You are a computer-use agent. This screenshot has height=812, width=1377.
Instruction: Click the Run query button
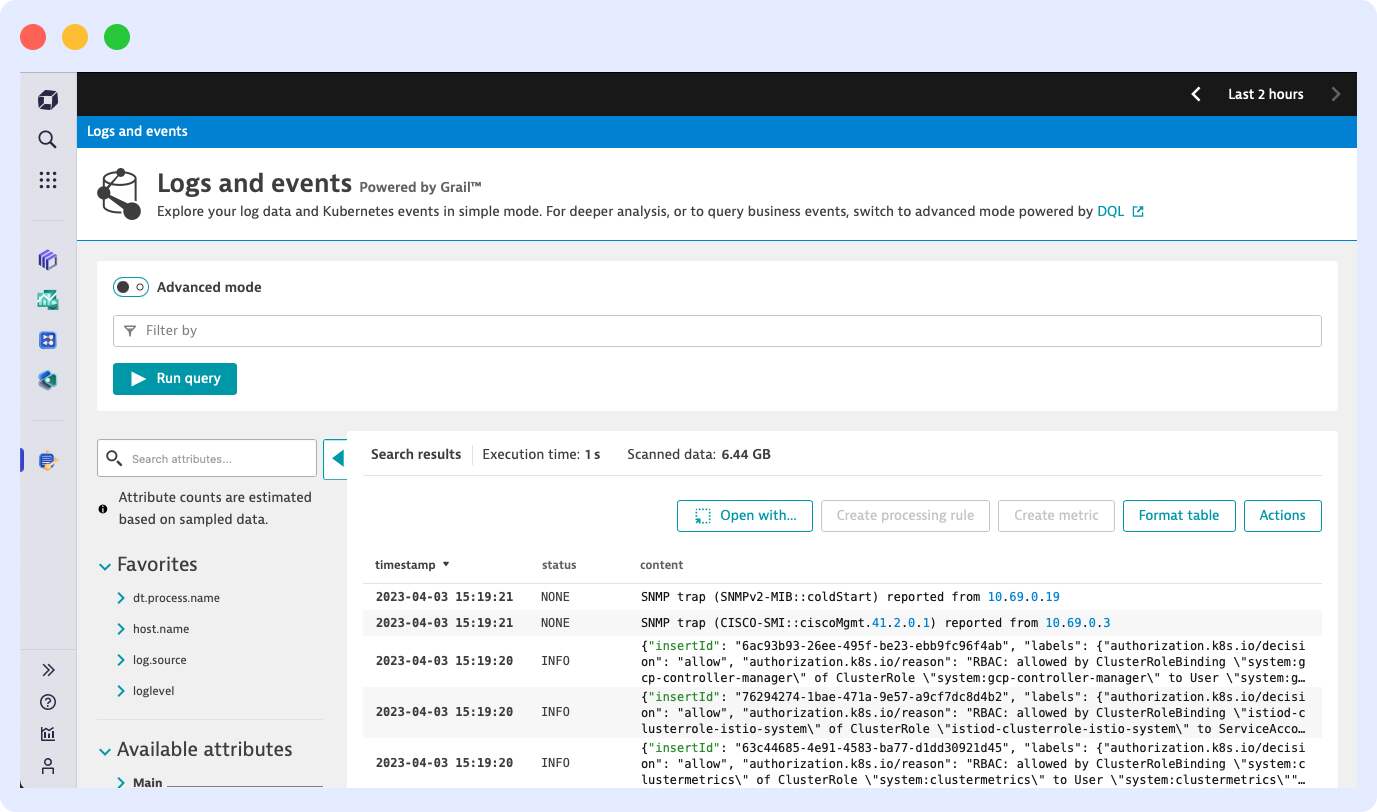174,379
